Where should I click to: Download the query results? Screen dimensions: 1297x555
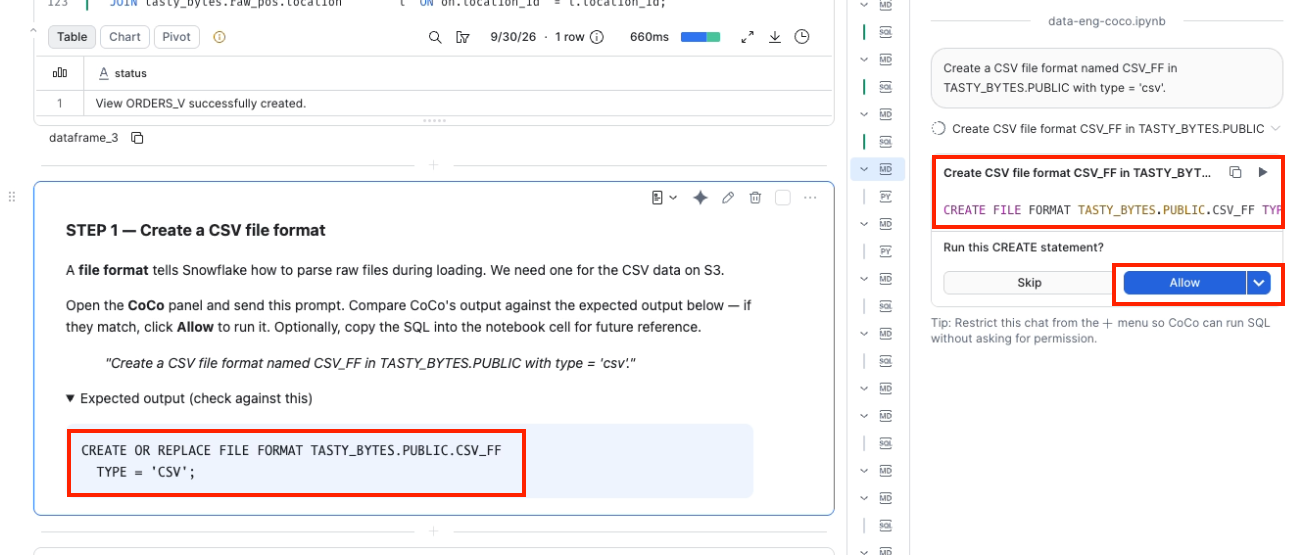pyautogui.click(x=775, y=37)
